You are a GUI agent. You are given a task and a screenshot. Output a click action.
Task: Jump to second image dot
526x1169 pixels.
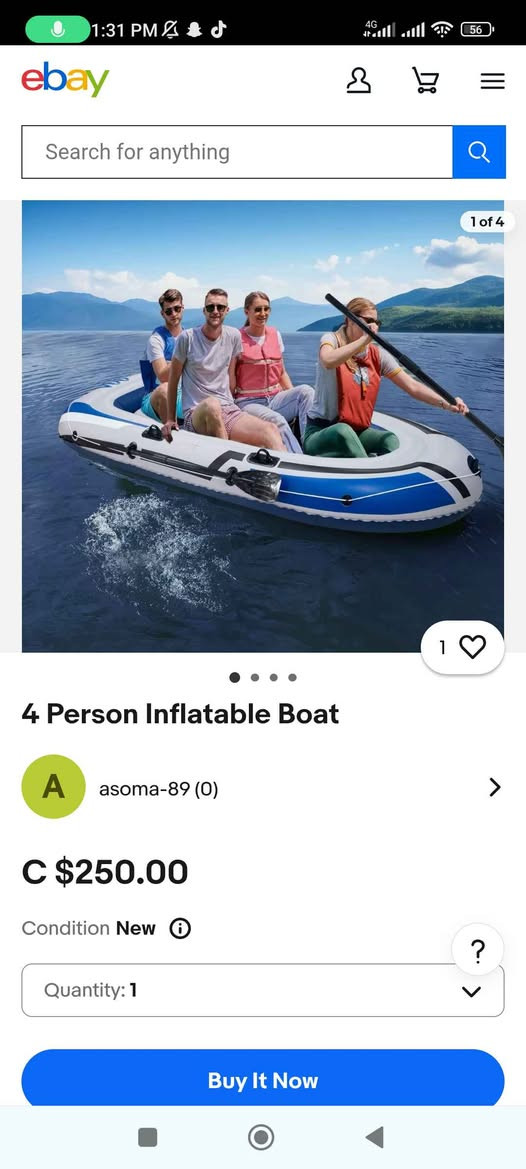(x=255, y=678)
